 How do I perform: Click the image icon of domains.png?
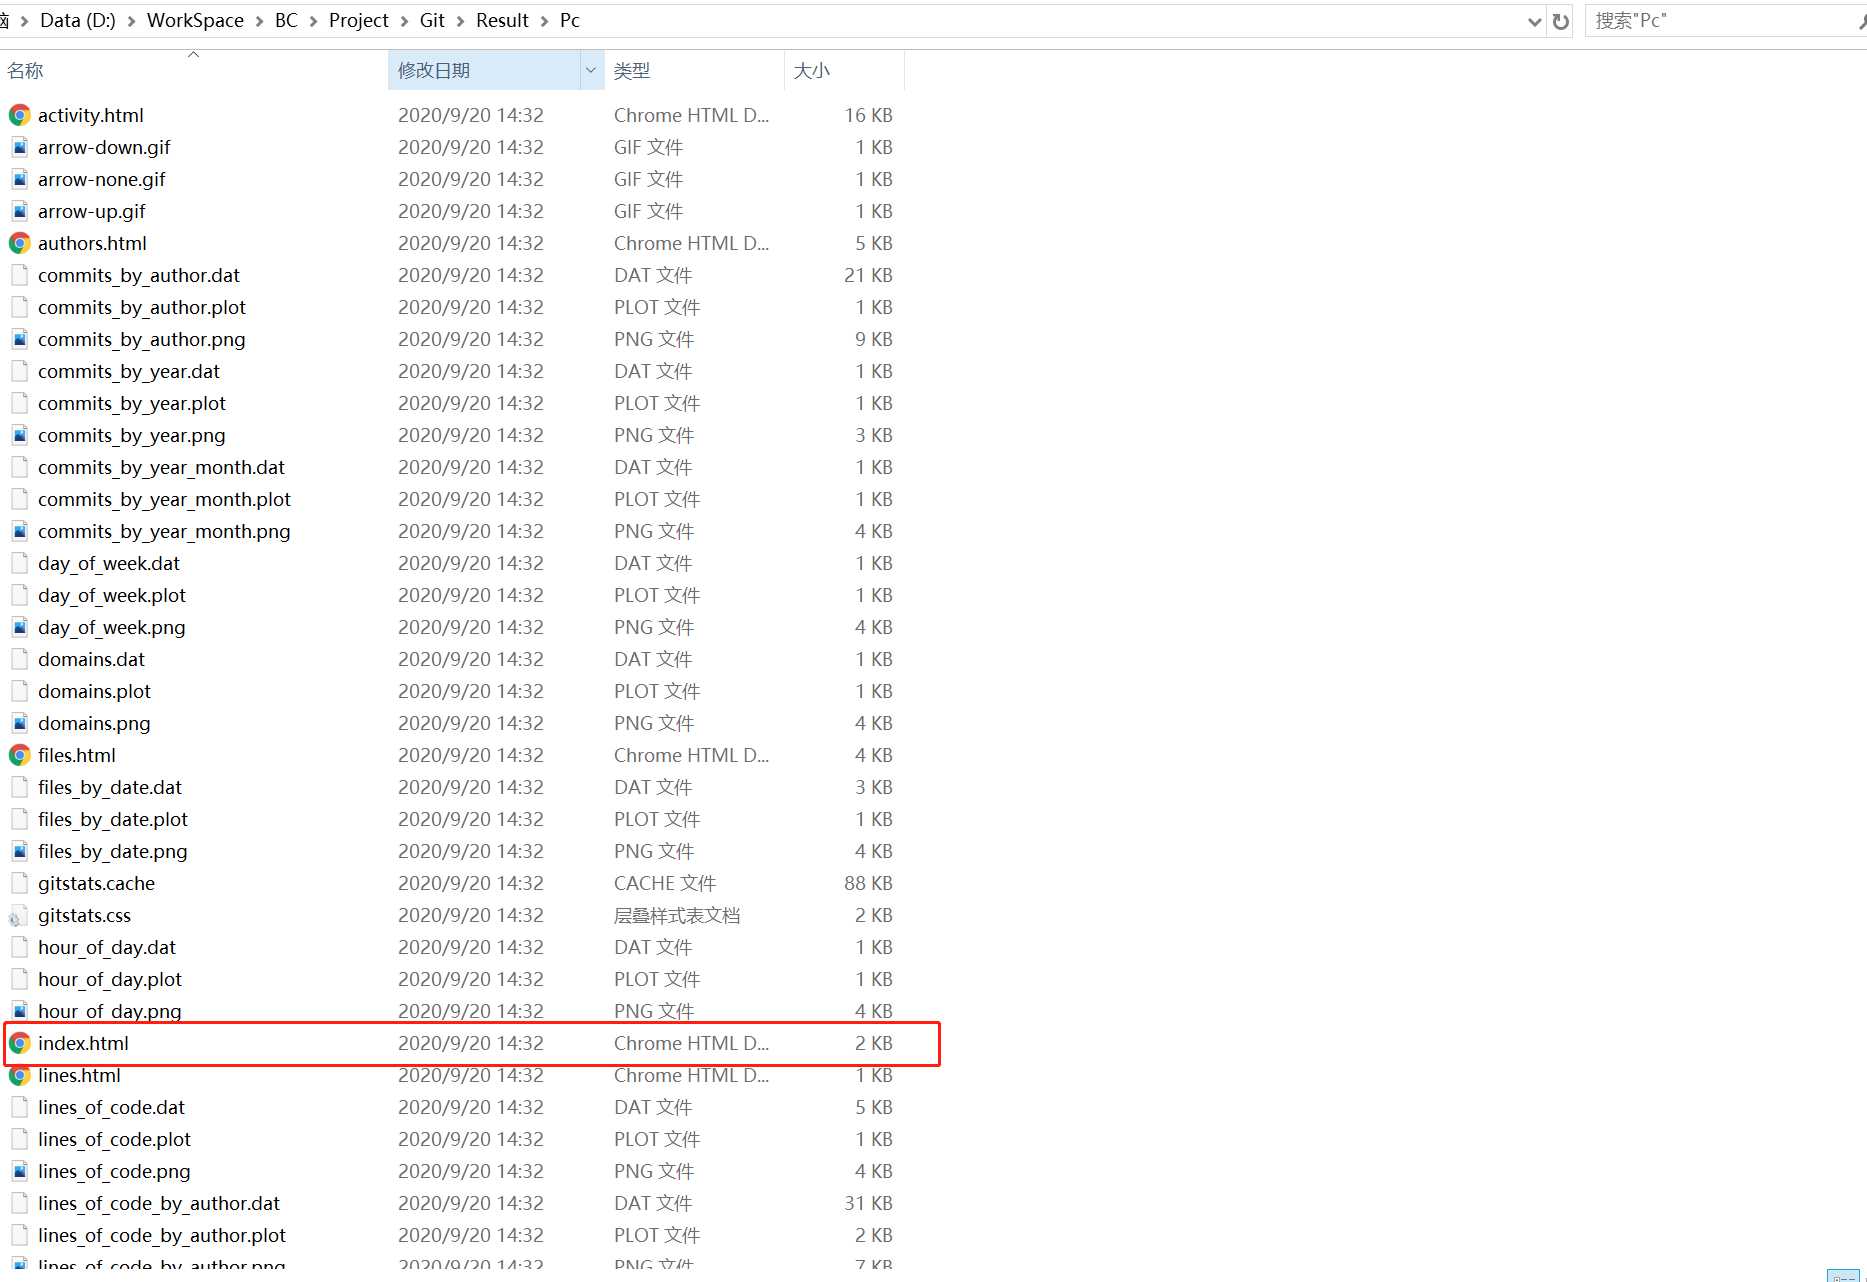pyautogui.click(x=19, y=723)
